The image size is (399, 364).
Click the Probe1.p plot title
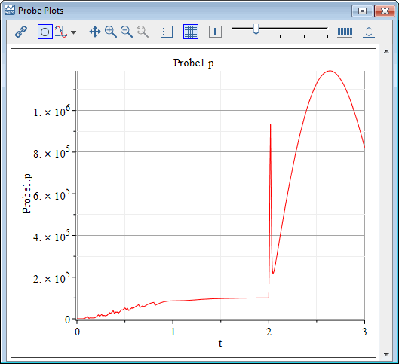(x=193, y=63)
